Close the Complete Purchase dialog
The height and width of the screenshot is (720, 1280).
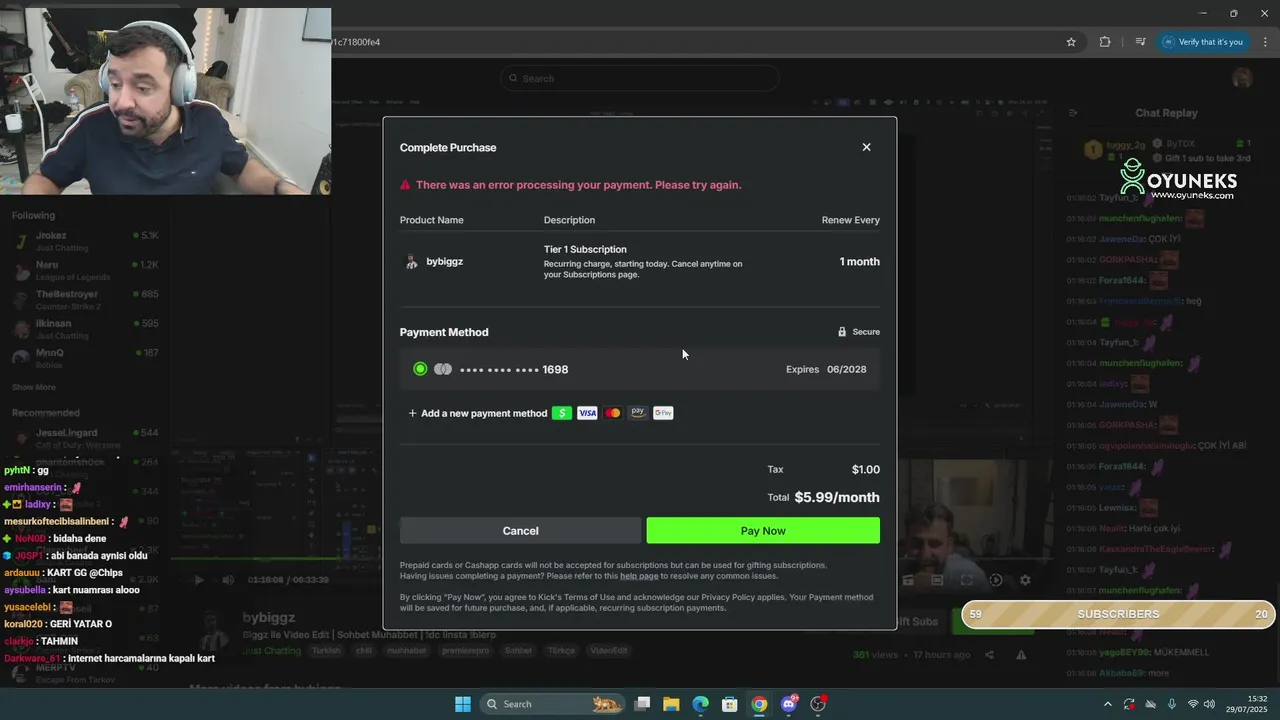point(866,147)
